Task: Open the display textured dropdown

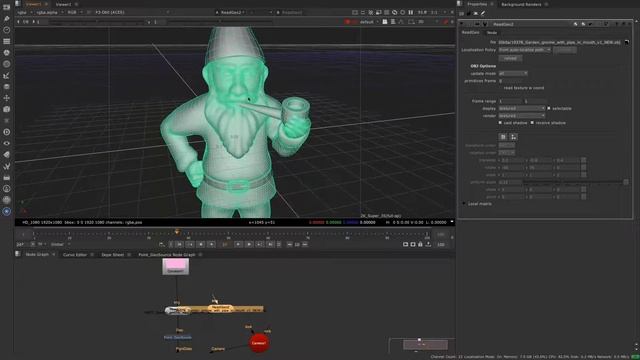Action: [522, 108]
